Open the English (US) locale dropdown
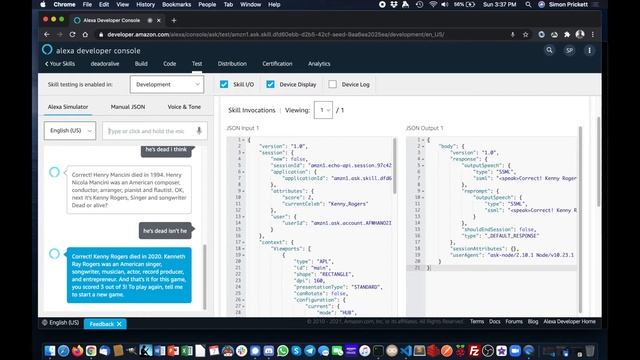This screenshot has width=640, height=360. click(70, 131)
